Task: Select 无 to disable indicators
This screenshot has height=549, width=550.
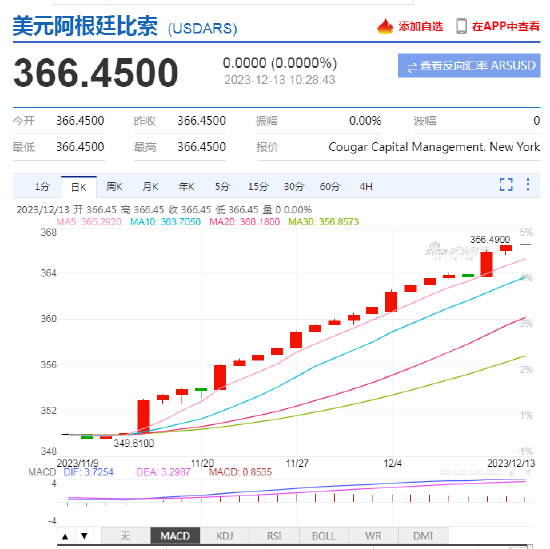Action: point(126,536)
